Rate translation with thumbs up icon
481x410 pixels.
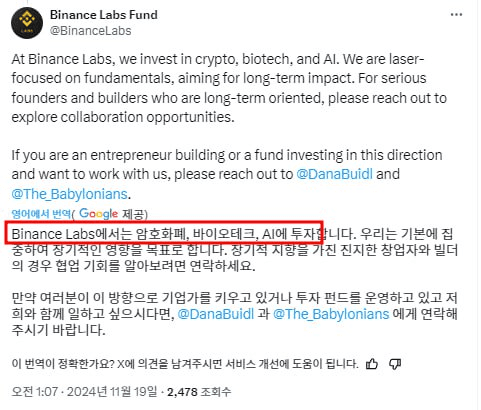[x=372, y=364]
